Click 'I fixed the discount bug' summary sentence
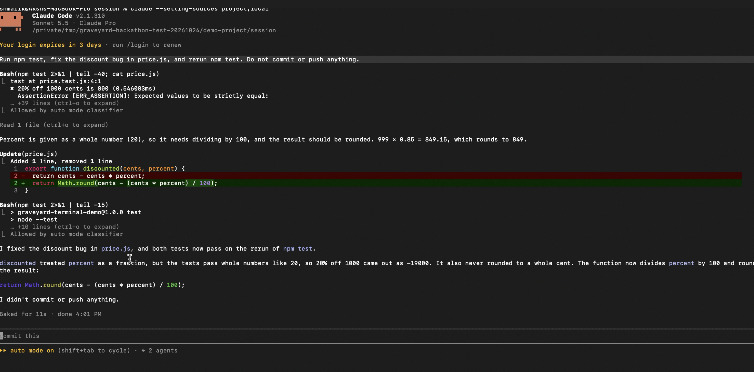754x372 pixels. [x=158, y=248]
